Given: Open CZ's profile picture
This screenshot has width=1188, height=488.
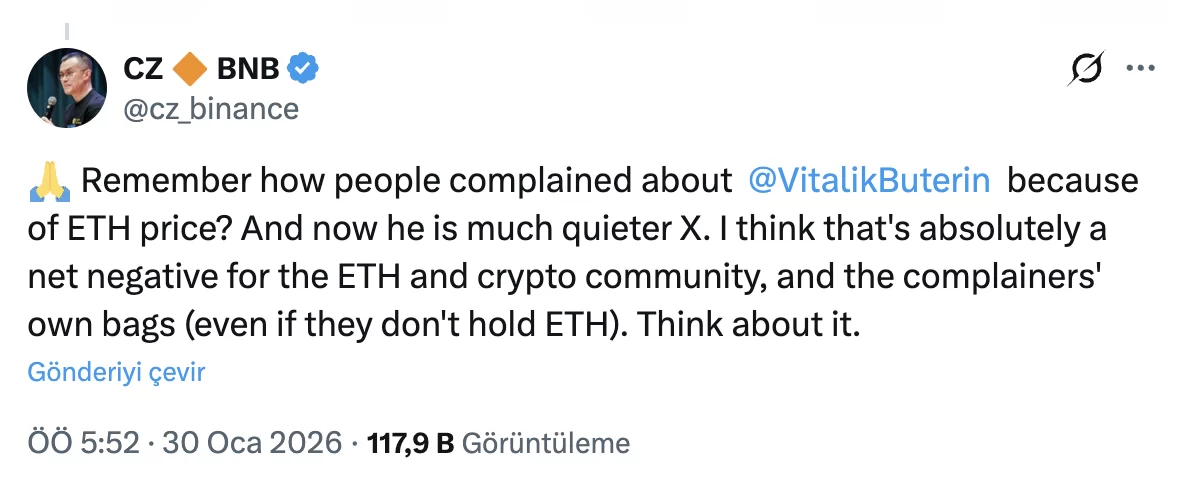Looking at the screenshot, I should click(x=66, y=87).
